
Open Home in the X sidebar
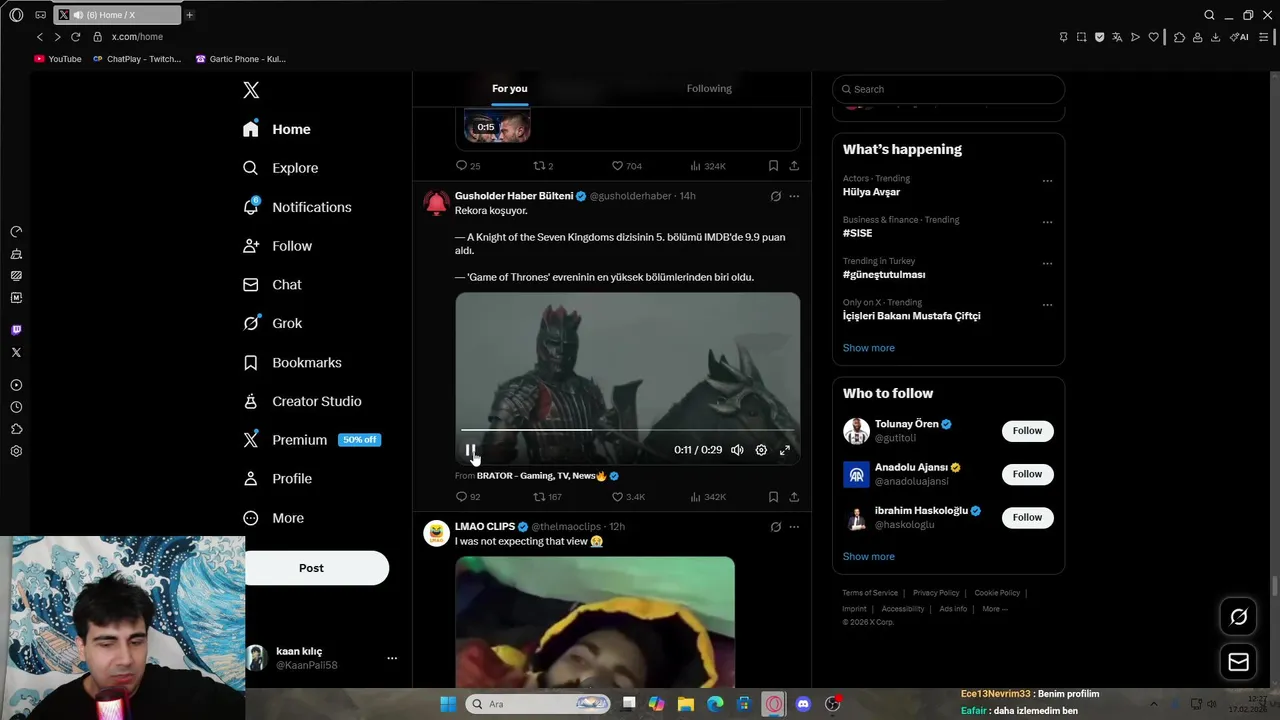click(x=277, y=130)
